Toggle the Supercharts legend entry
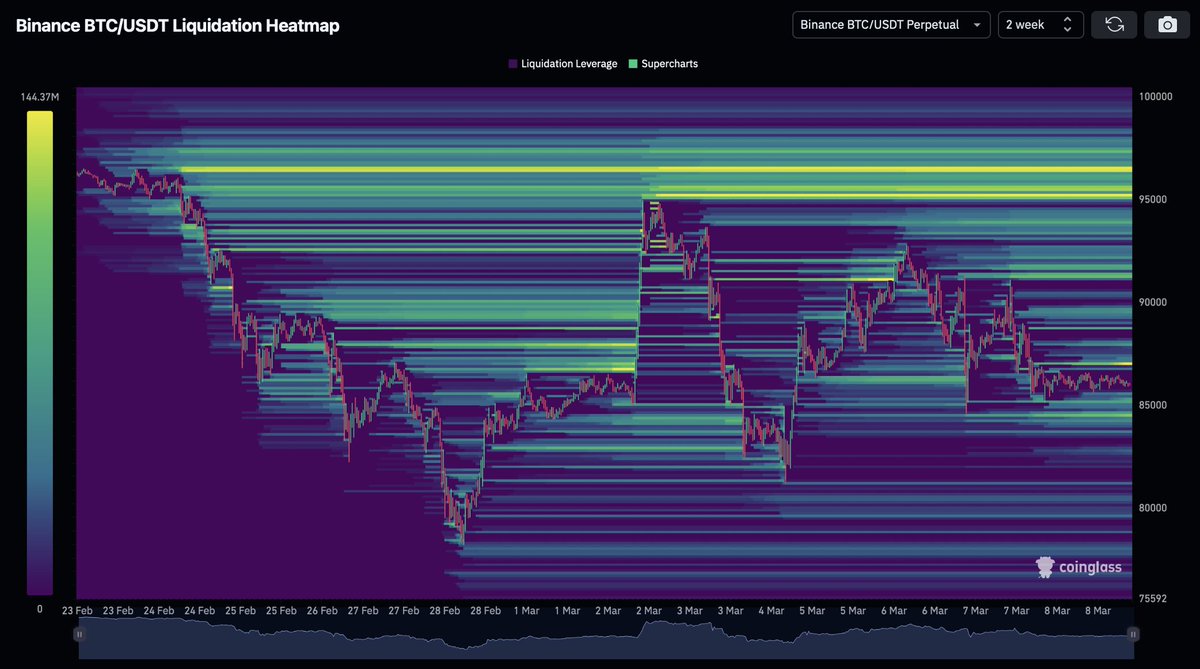 coord(663,64)
